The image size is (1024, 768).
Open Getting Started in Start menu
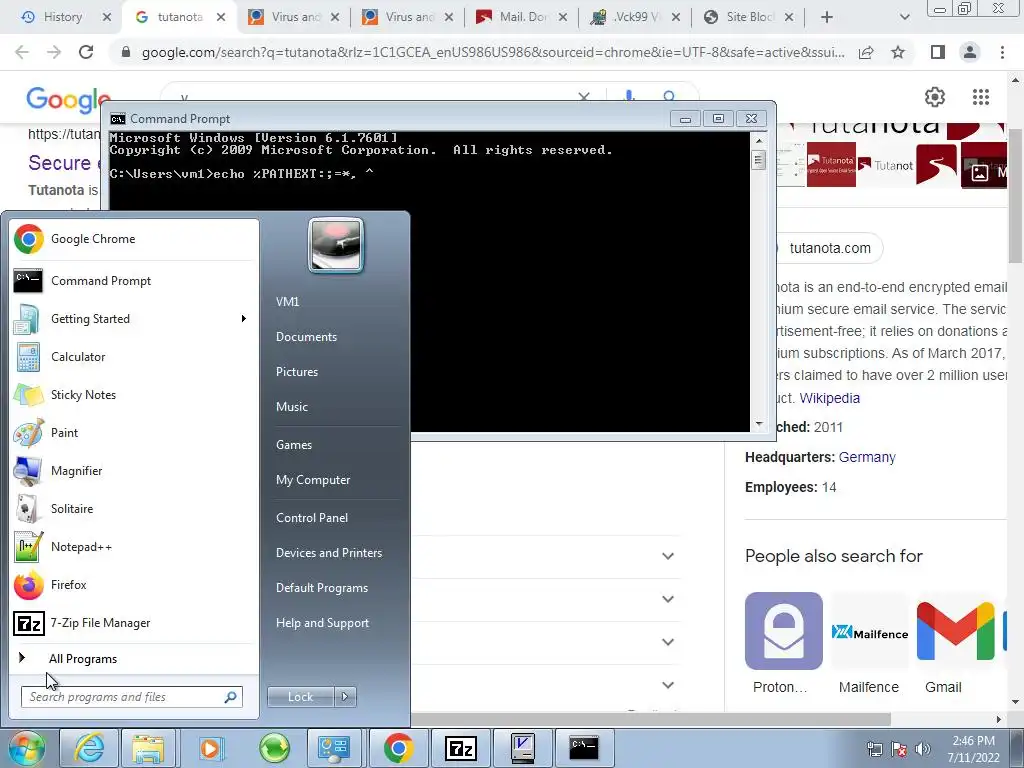tap(134, 319)
